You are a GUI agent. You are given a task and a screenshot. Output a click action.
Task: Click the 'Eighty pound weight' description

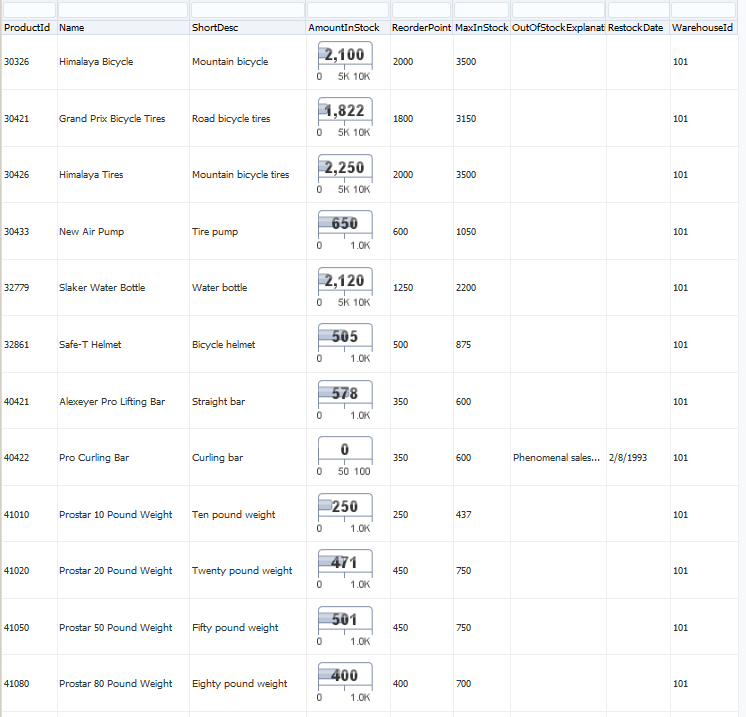click(239, 684)
